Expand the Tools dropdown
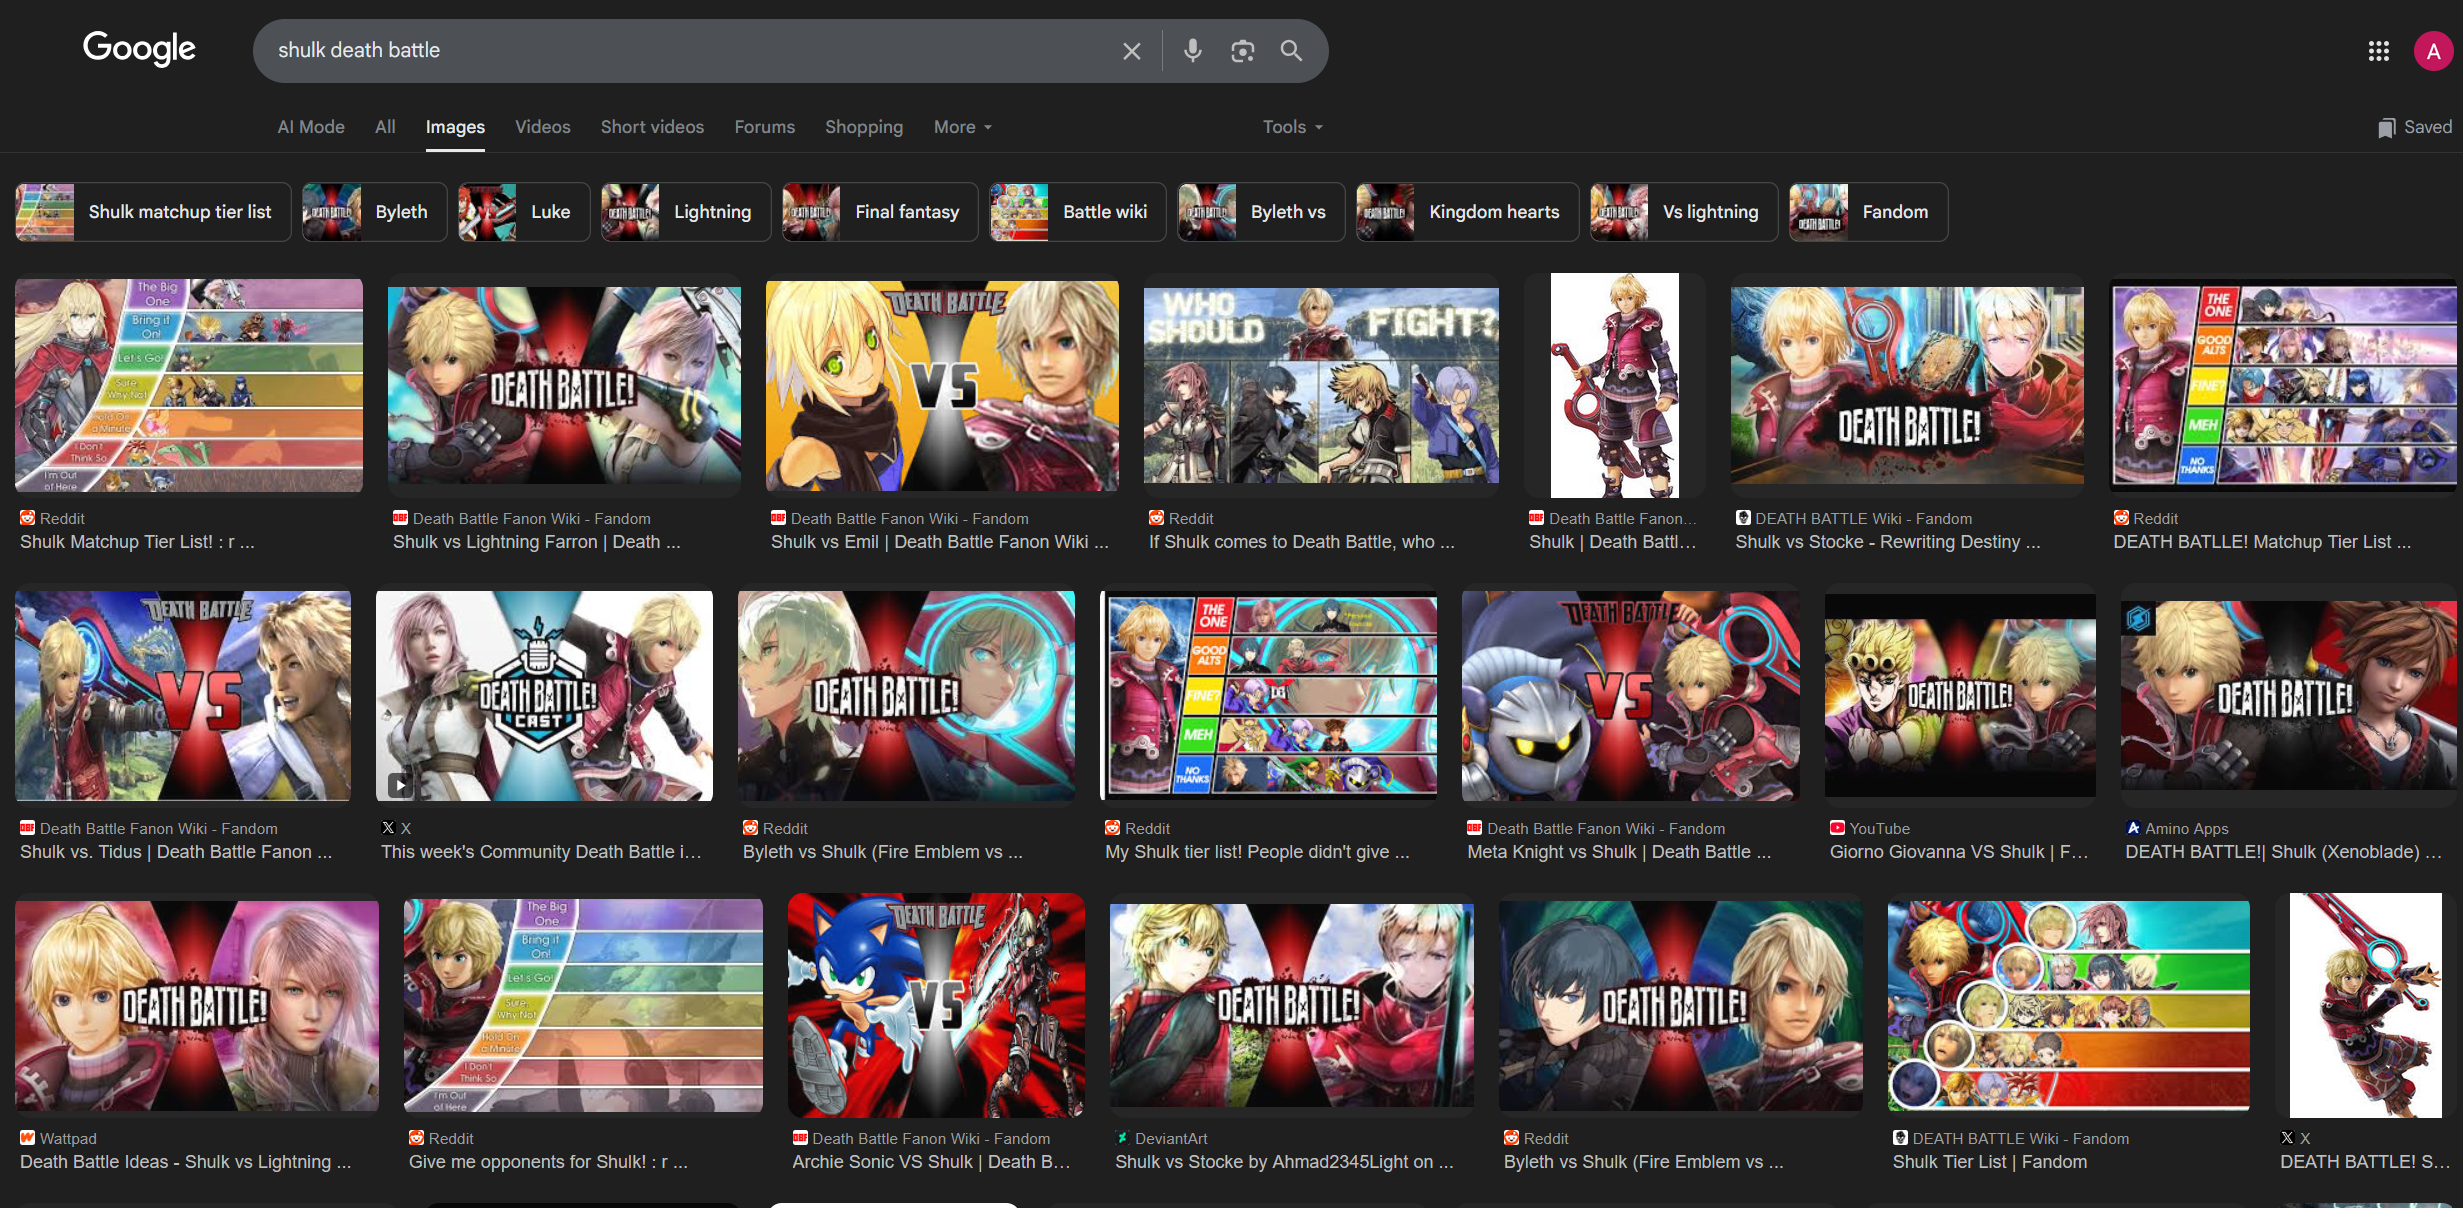 coord(1292,127)
